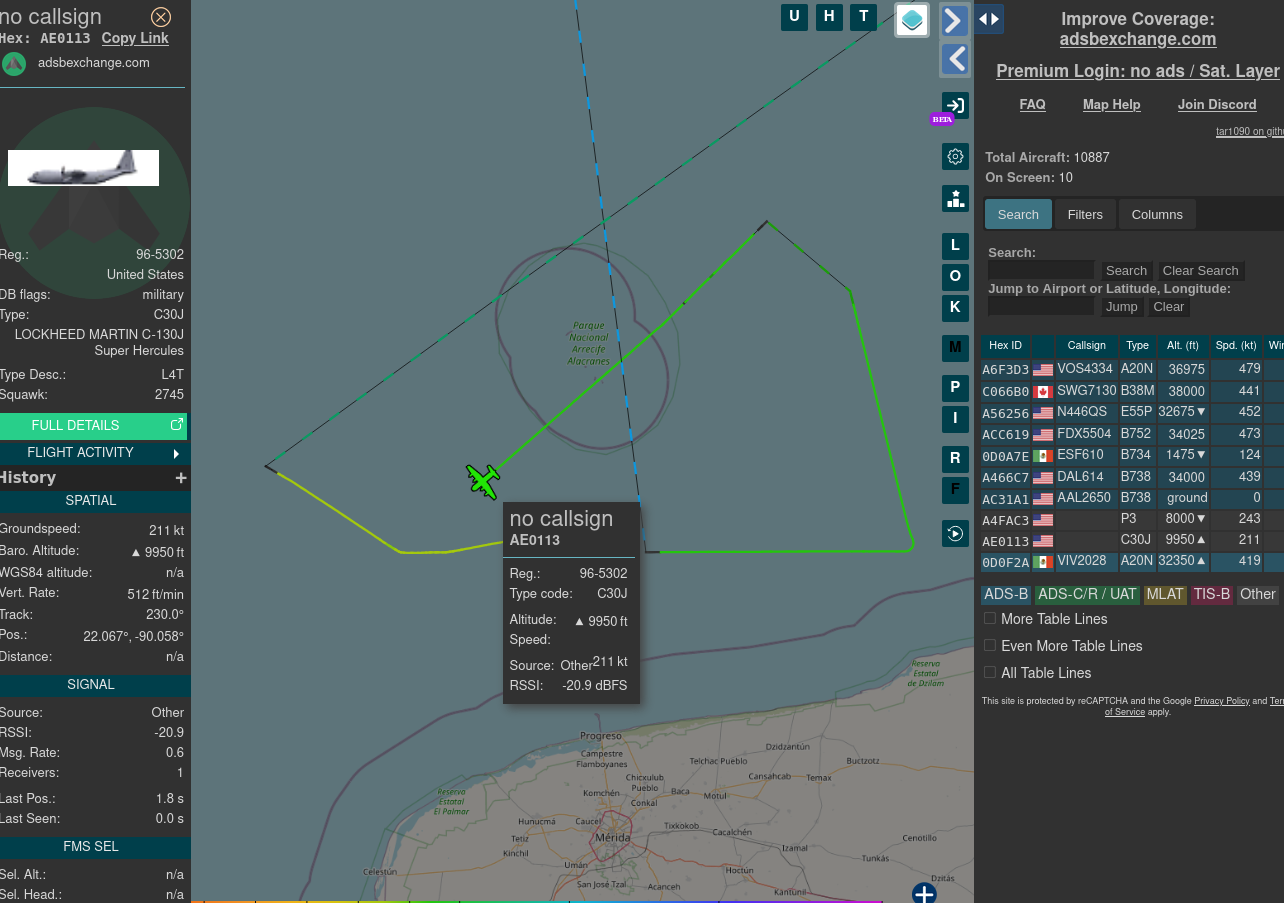Toggle the P map option button

955,388
